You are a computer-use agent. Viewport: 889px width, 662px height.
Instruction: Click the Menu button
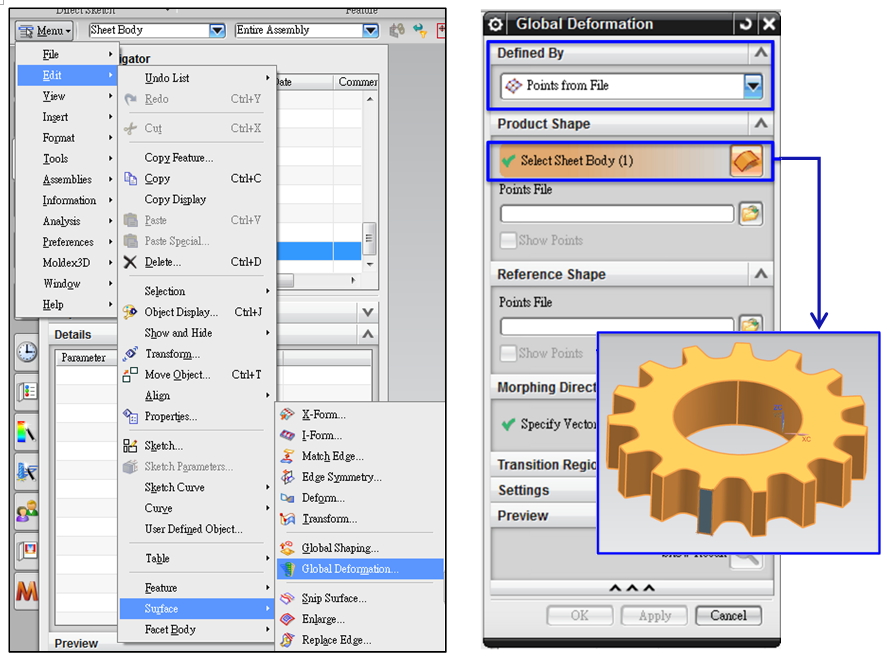pyautogui.click(x=45, y=31)
